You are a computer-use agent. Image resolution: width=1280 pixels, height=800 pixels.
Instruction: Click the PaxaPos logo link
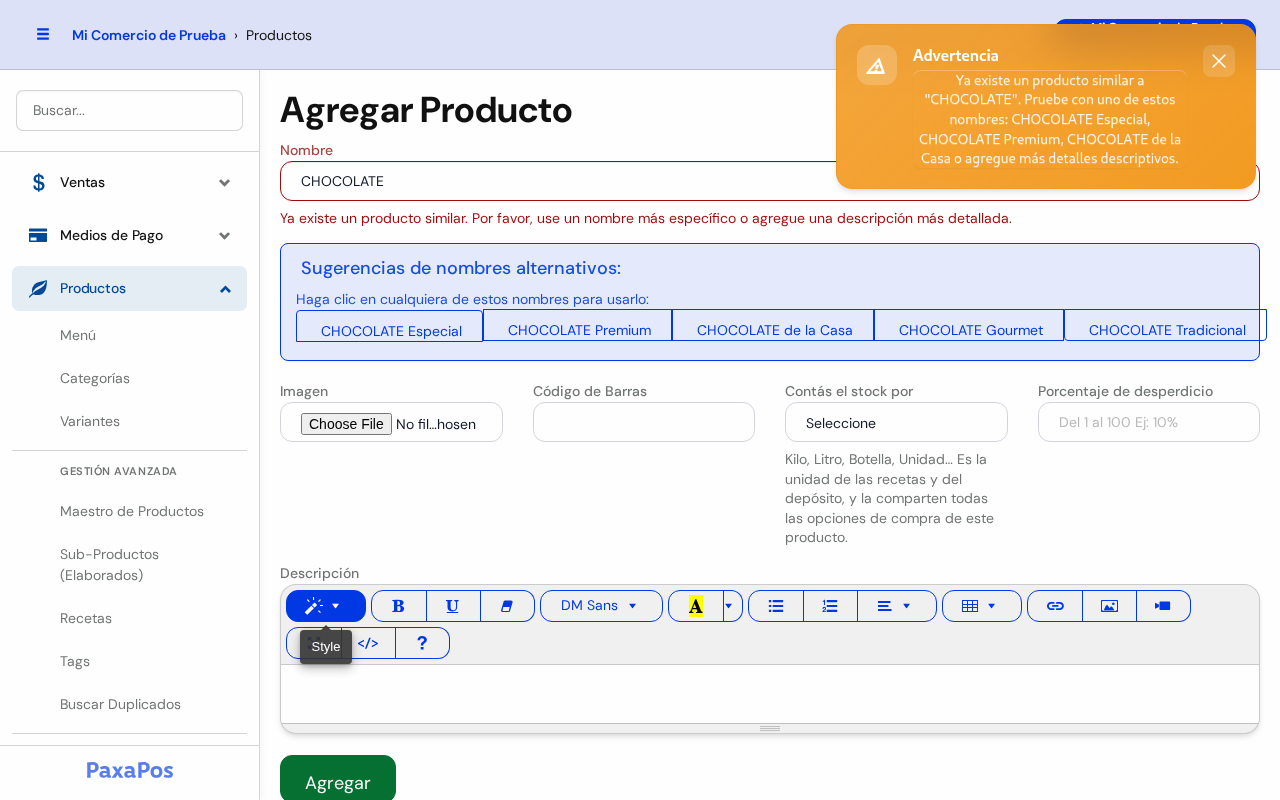(x=130, y=770)
